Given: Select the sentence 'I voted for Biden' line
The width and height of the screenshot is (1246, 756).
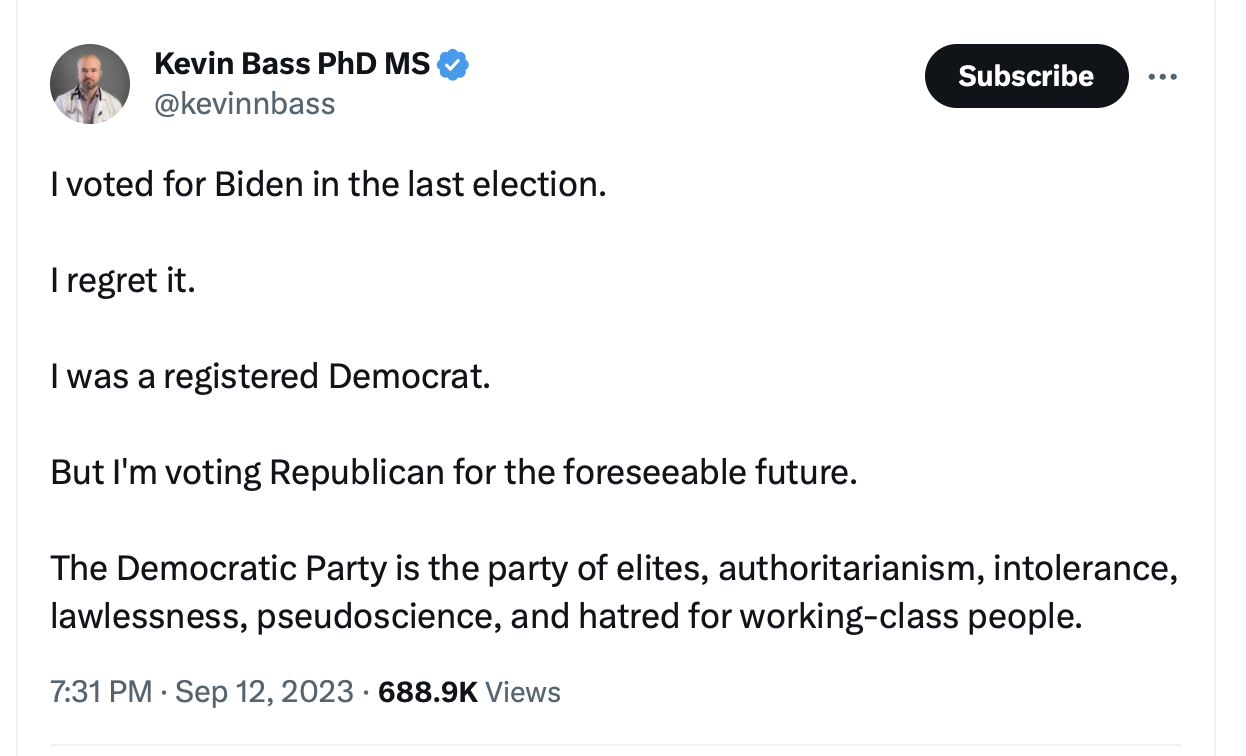Looking at the screenshot, I should (329, 184).
